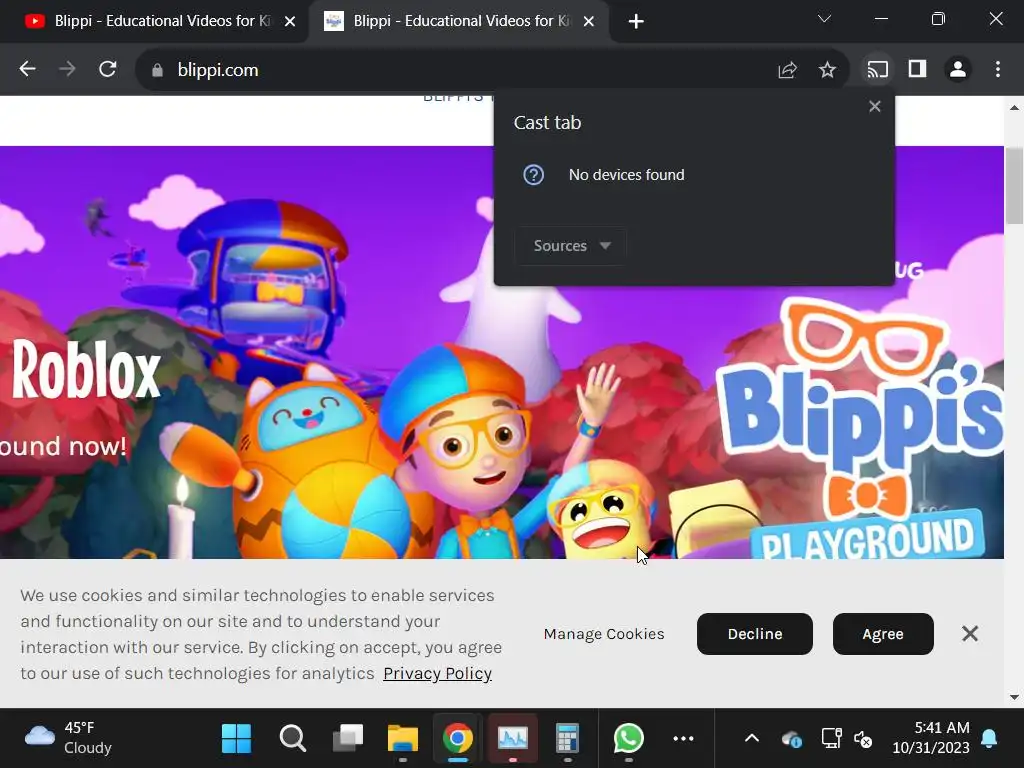Click the help icon beside No devices found
The image size is (1024, 768).
534,175
